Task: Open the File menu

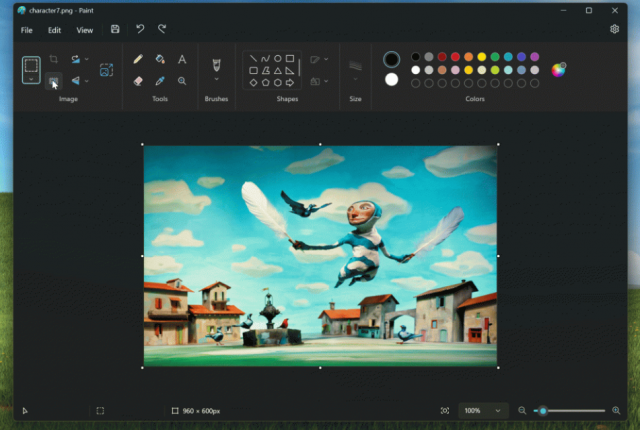Action: (x=27, y=30)
